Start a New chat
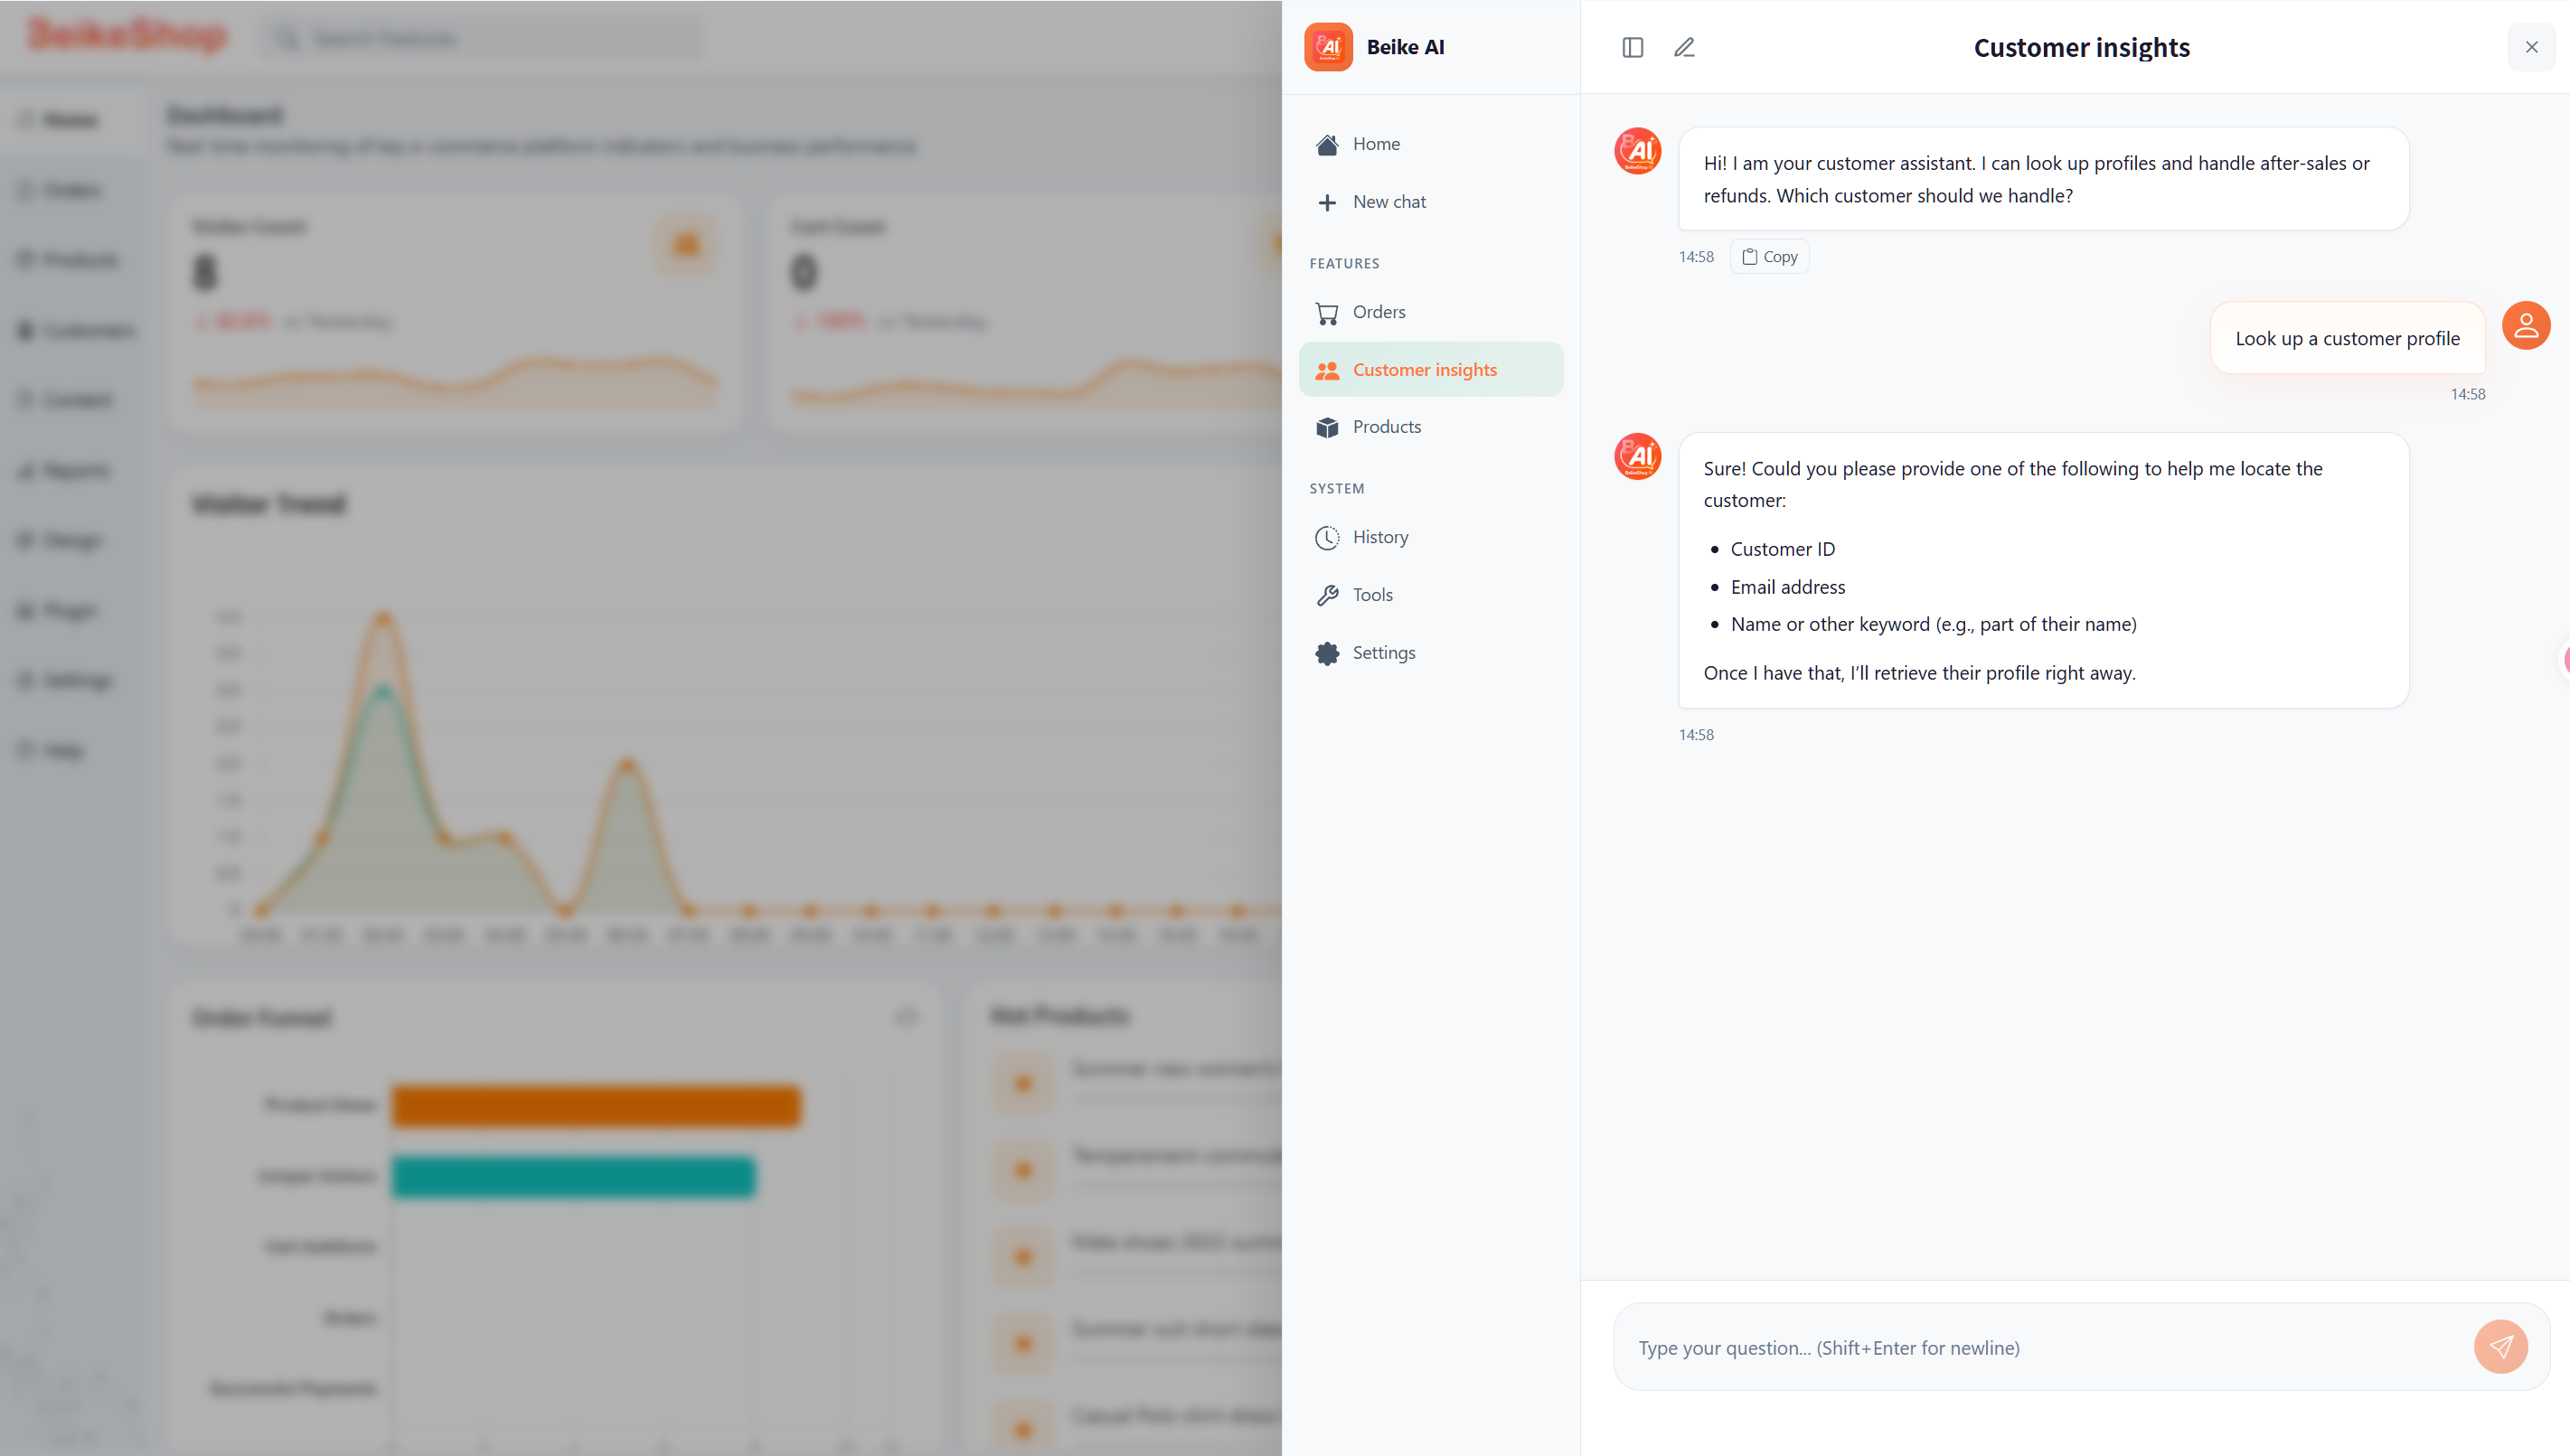 coord(1431,203)
